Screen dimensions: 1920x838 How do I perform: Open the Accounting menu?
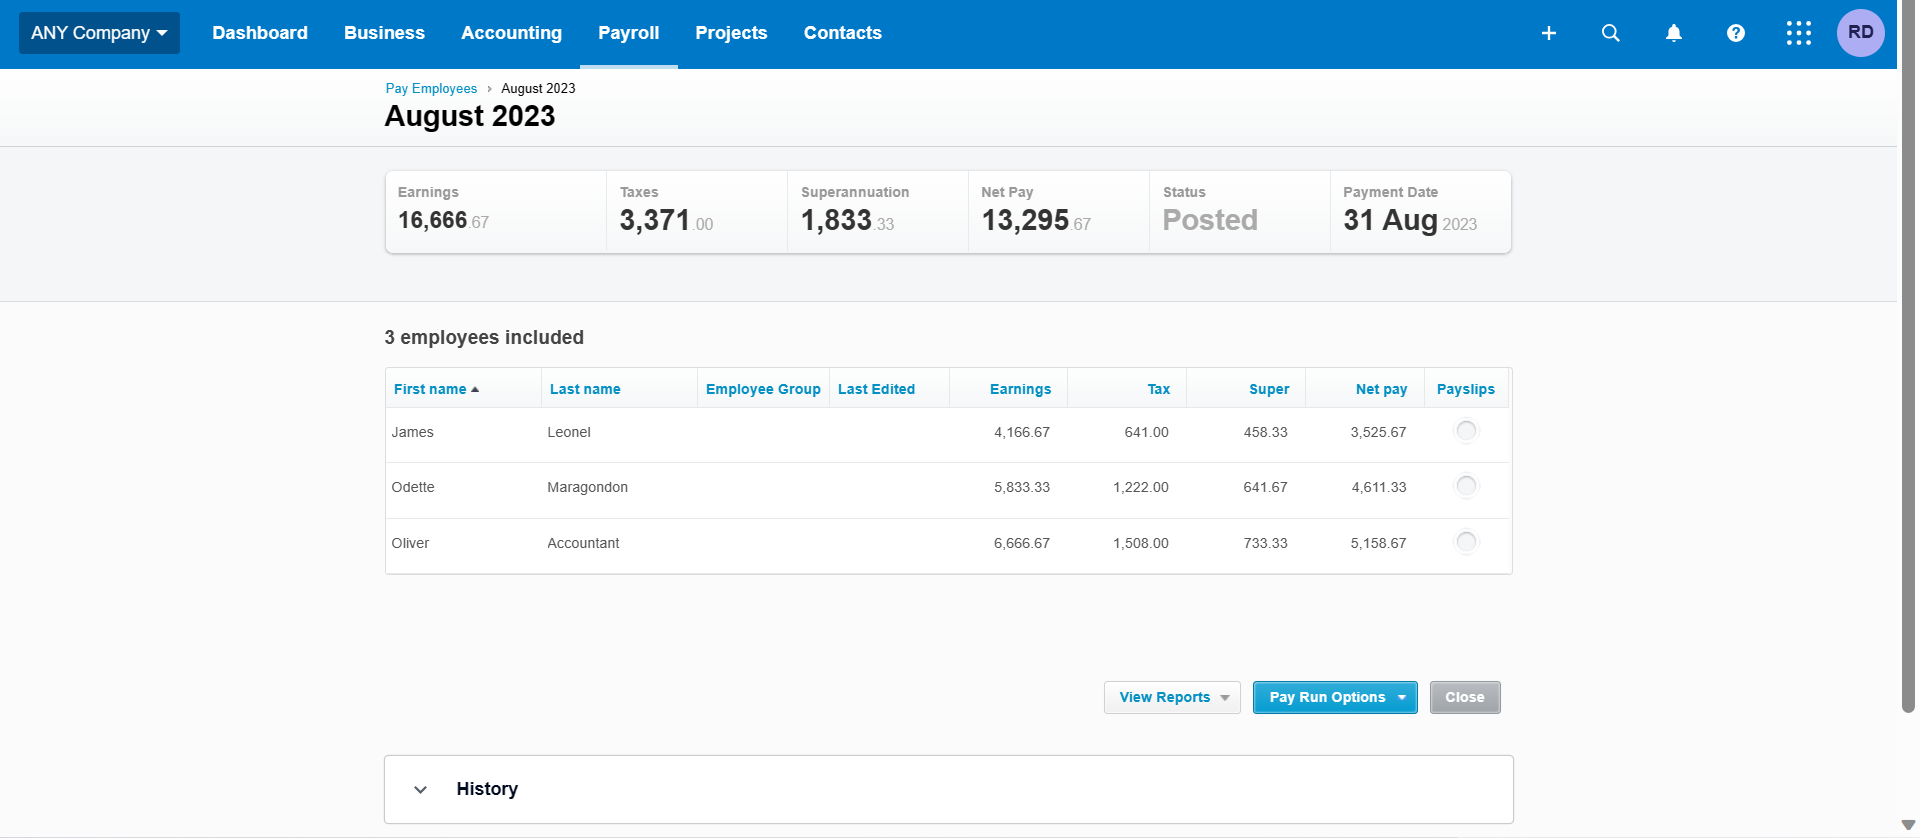511,33
